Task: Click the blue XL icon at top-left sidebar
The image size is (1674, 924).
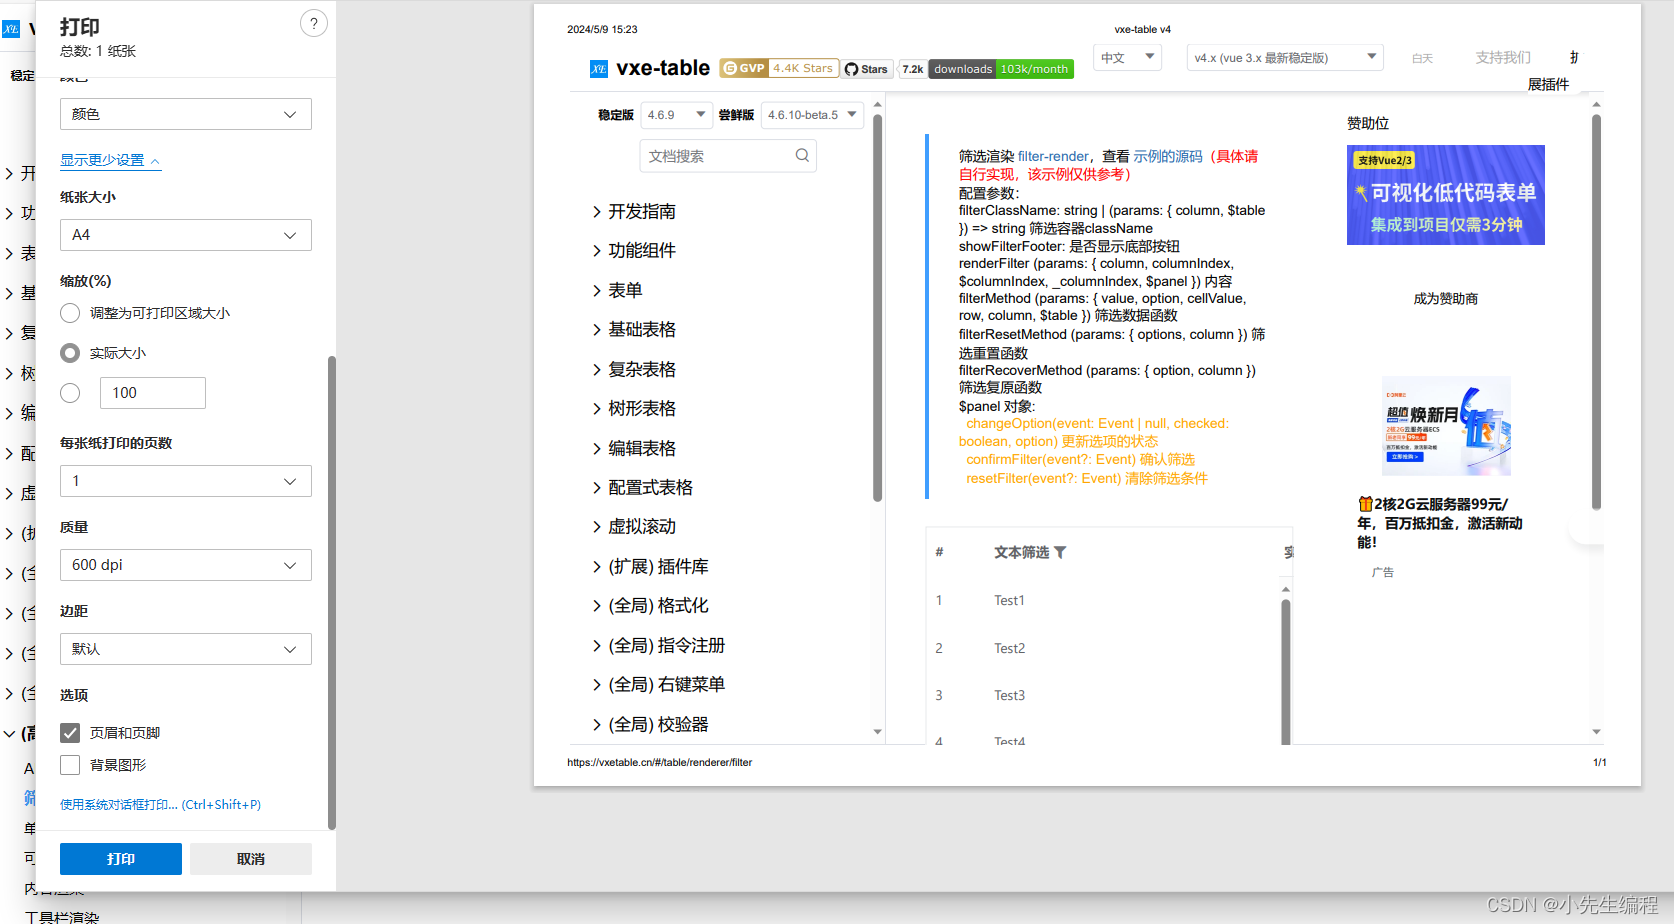Action: click(11, 28)
